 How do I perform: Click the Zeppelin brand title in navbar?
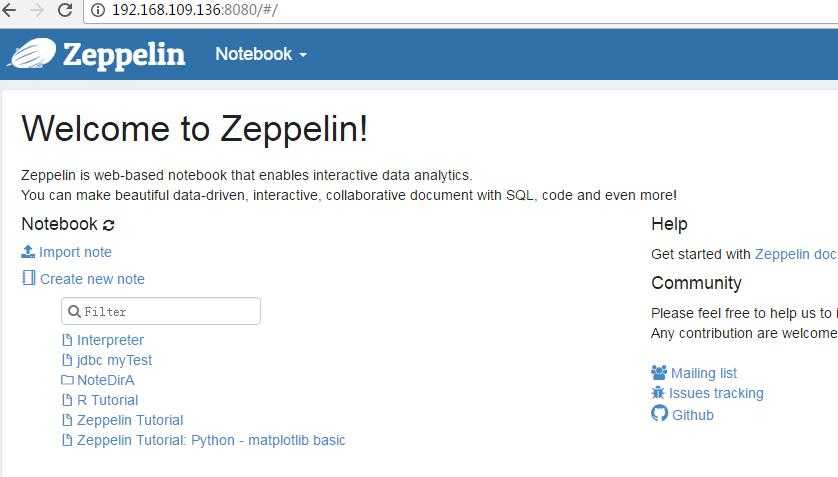(124, 54)
